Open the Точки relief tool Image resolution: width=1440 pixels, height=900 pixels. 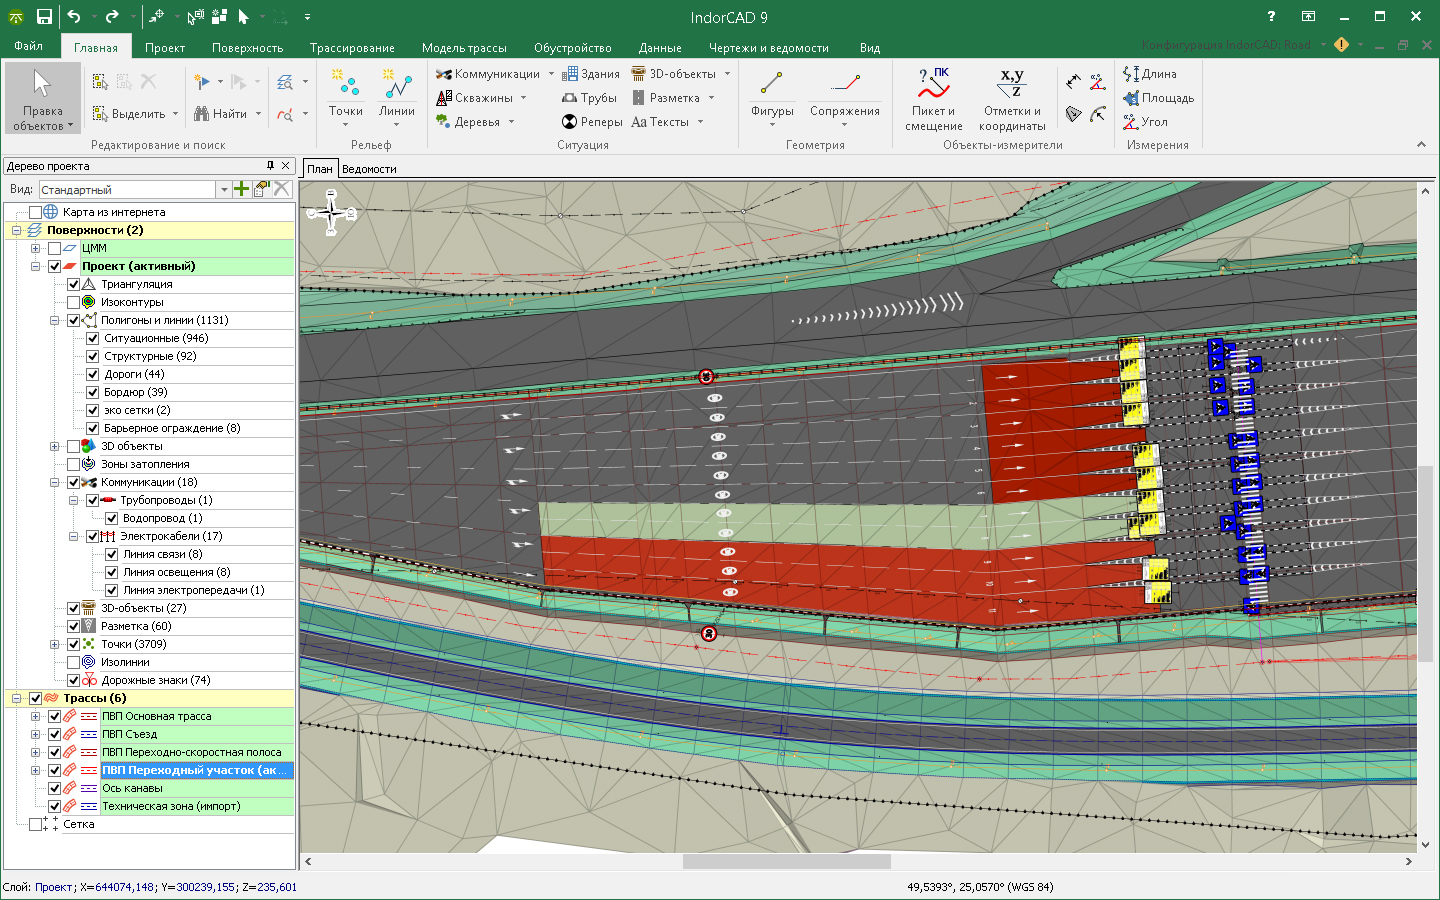click(x=345, y=97)
